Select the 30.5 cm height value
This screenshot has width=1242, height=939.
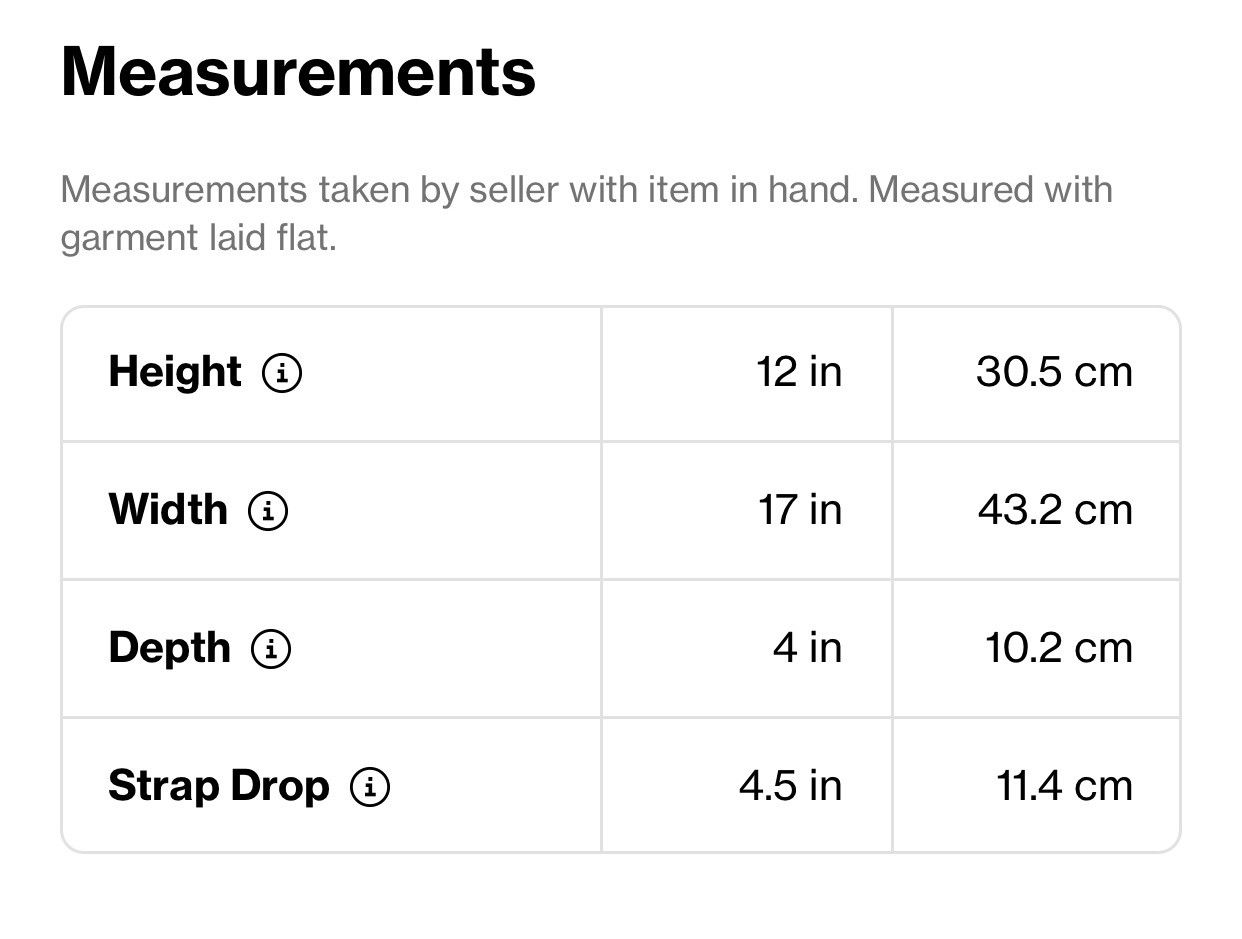point(1054,373)
